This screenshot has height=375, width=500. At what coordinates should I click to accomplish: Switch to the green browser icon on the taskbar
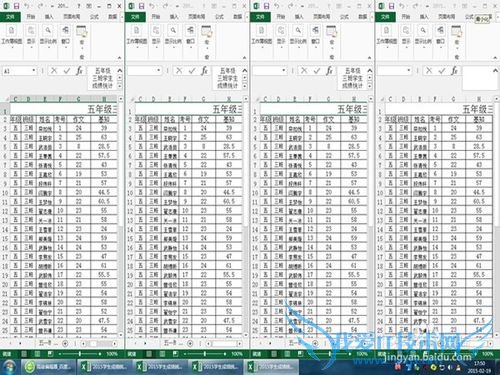[x=48, y=367]
